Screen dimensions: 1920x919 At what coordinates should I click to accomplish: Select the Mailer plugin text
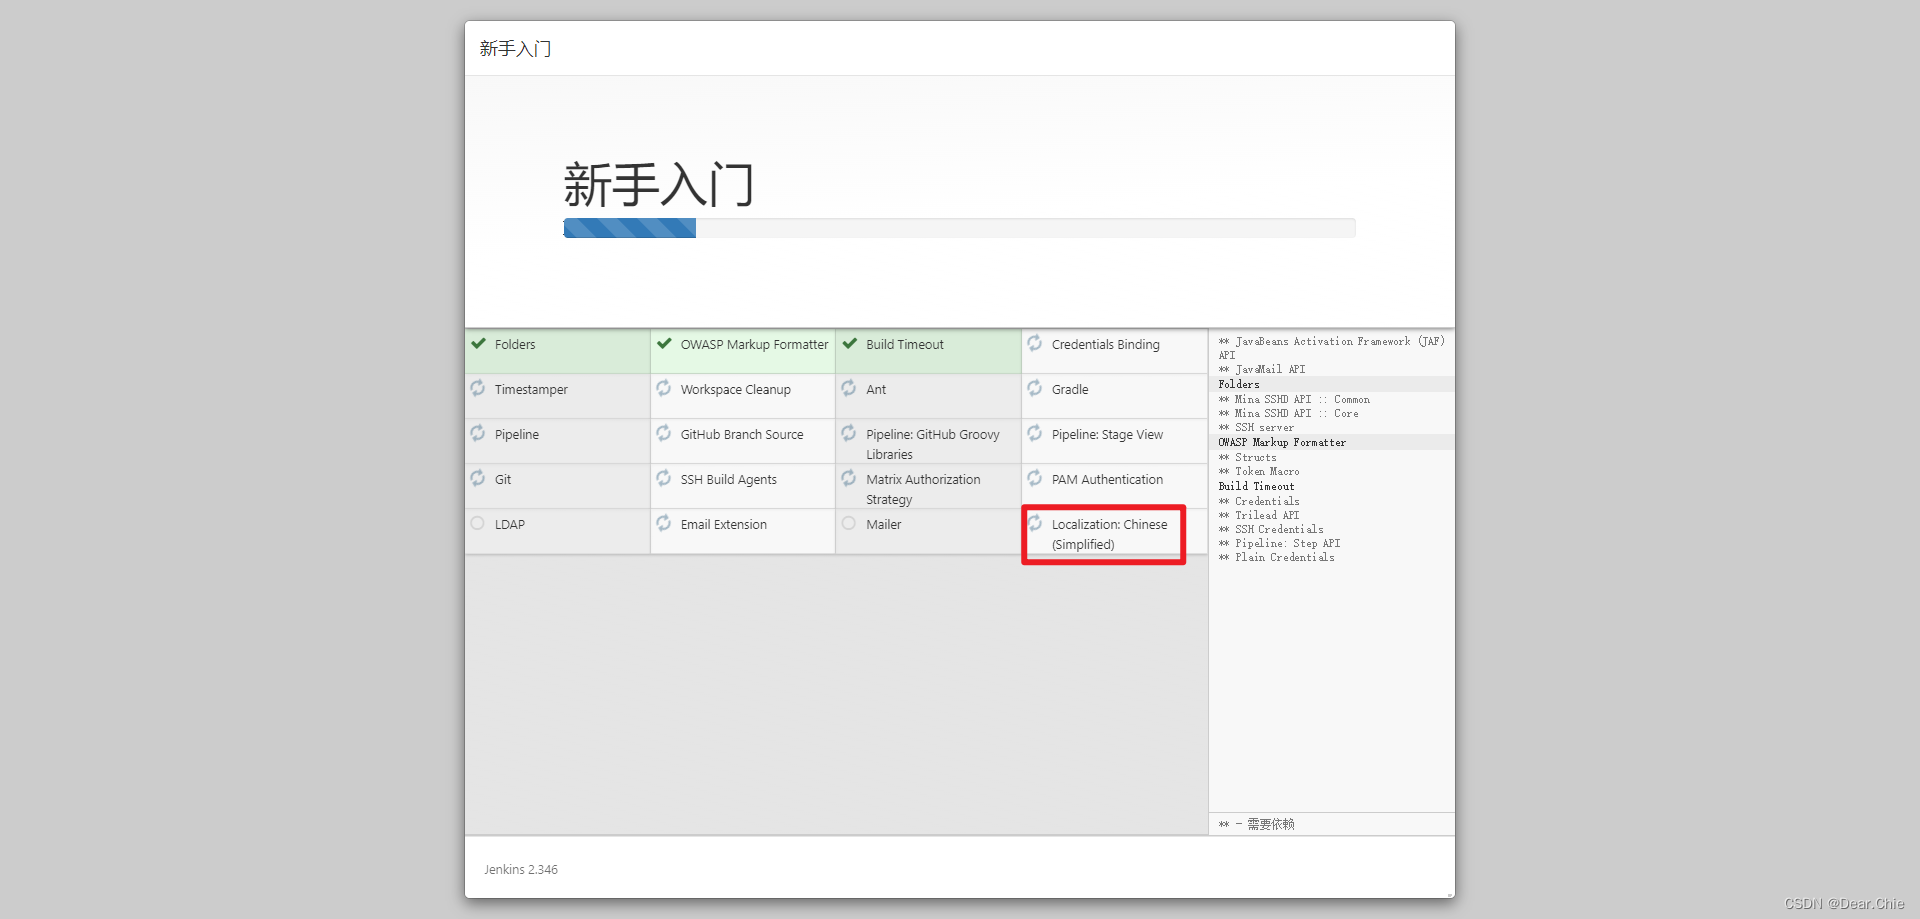tap(884, 525)
